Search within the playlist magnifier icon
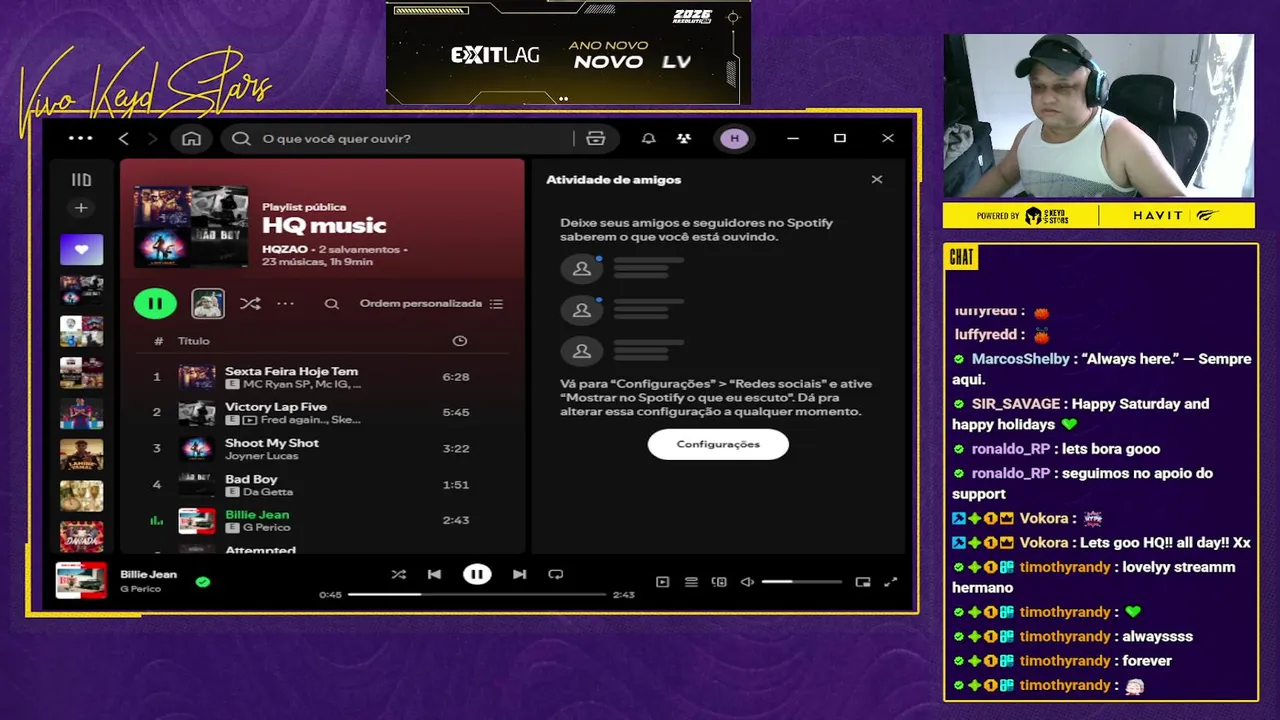The width and height of the screenshot is (1280, 720). pyautogui.click(x=332, y=304)
